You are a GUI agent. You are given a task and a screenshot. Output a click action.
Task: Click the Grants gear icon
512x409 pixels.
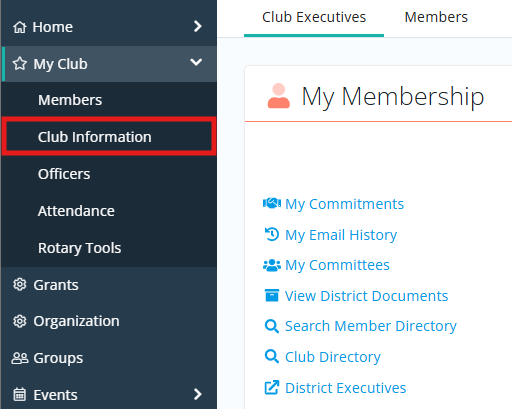coord(20,285)
